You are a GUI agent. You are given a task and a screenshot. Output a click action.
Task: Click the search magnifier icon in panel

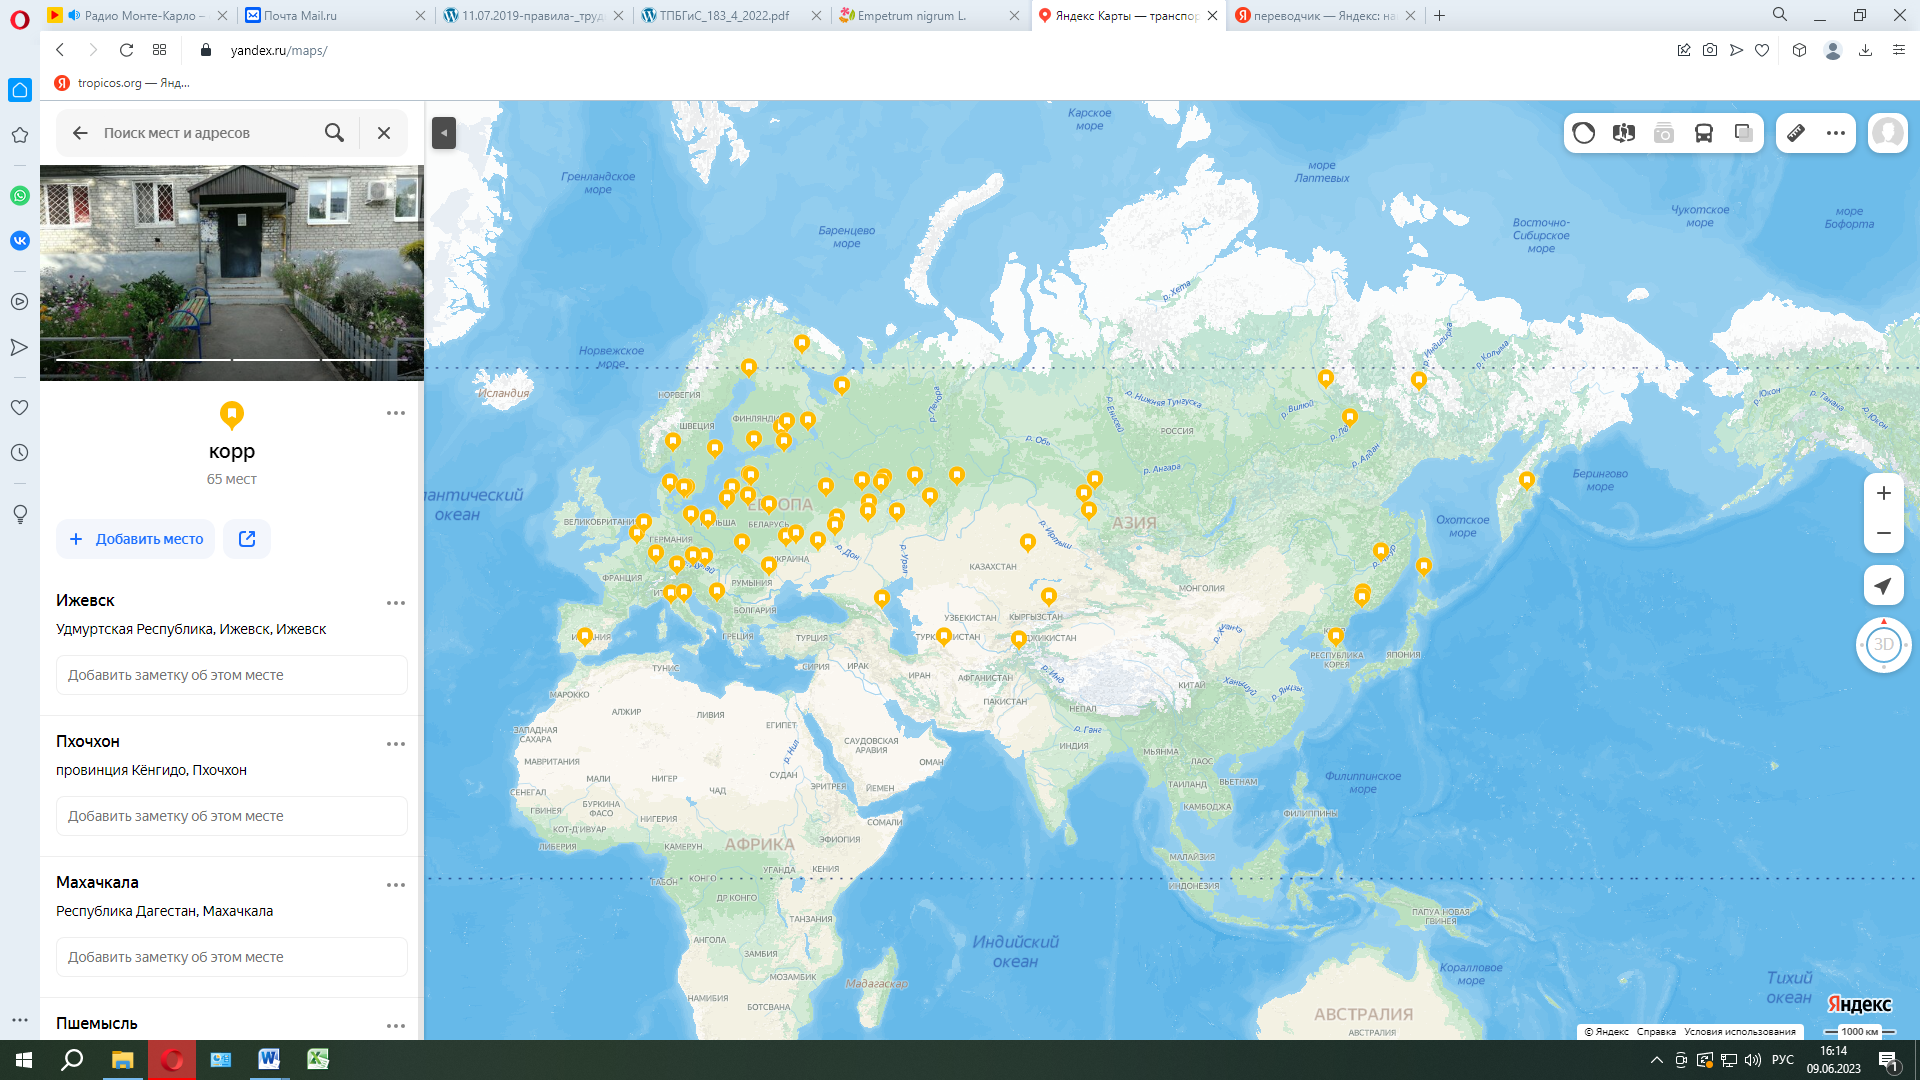pos(335,133)
